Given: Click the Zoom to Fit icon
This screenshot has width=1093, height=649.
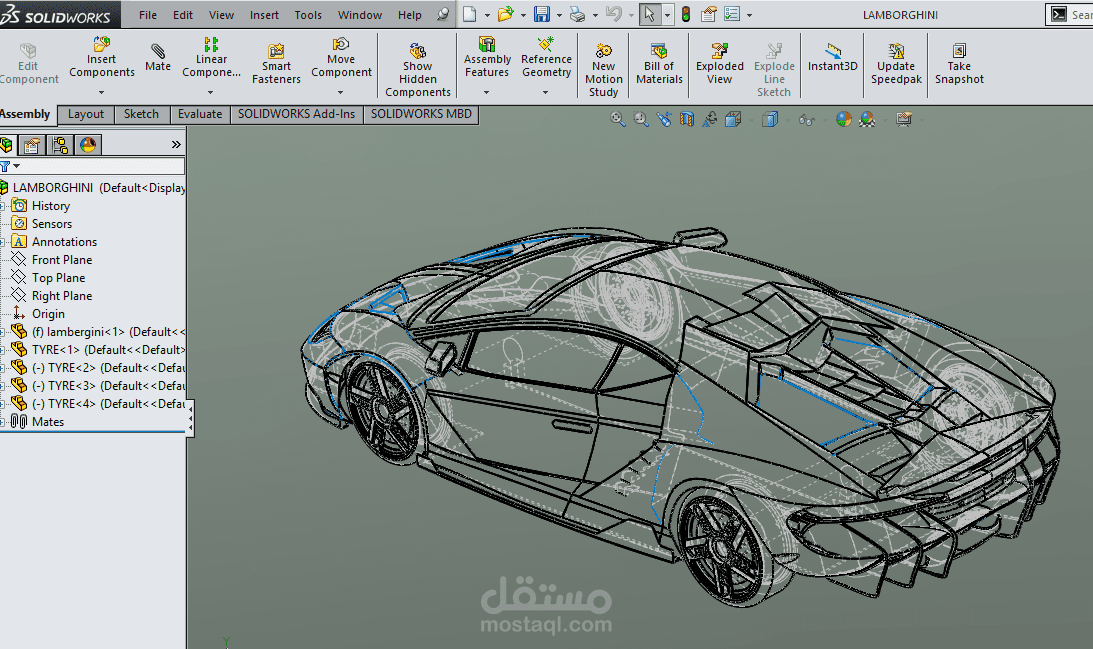Looking at the screenshot, I should pyautogui.click(x=618, y=119).
